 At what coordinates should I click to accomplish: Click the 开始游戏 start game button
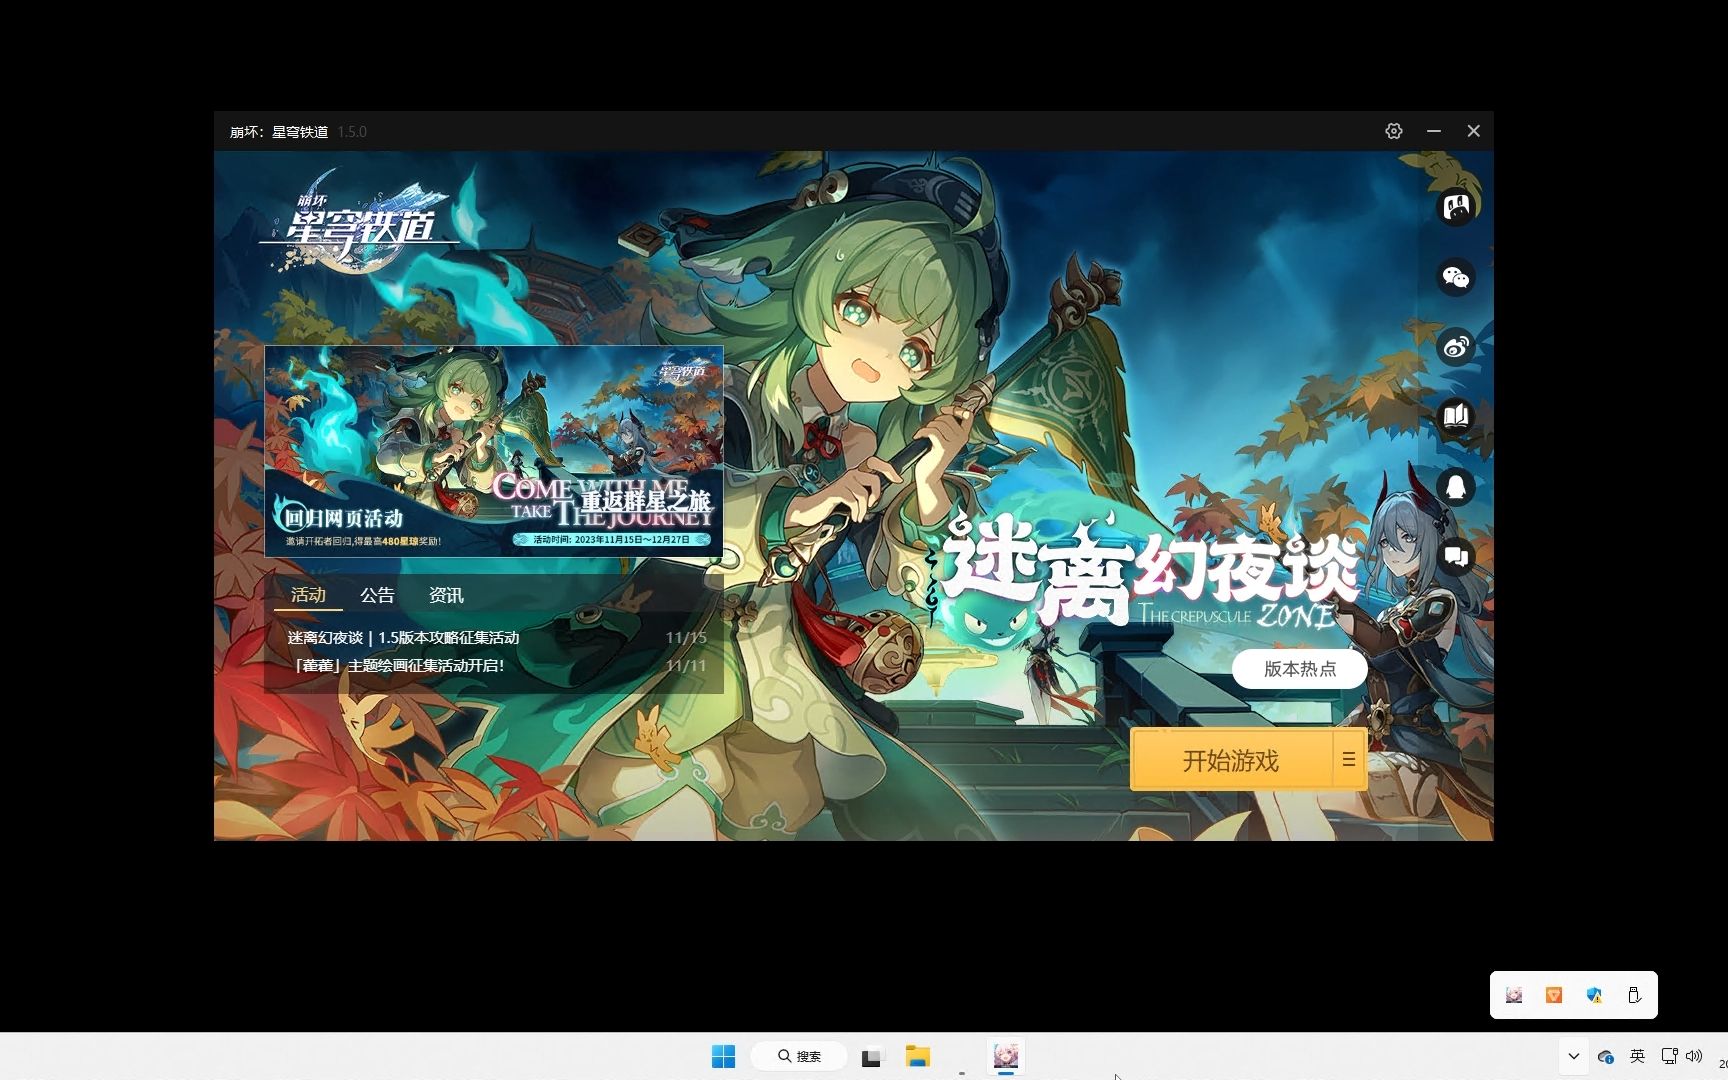pos(1231,760)
